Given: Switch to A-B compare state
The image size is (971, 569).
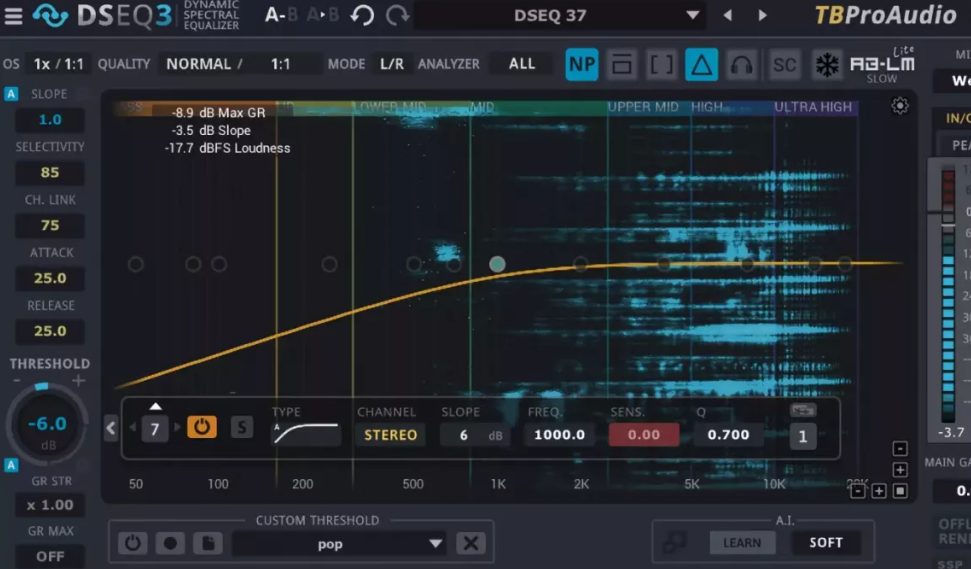Looking at the screenshot, I should point(281,15).
